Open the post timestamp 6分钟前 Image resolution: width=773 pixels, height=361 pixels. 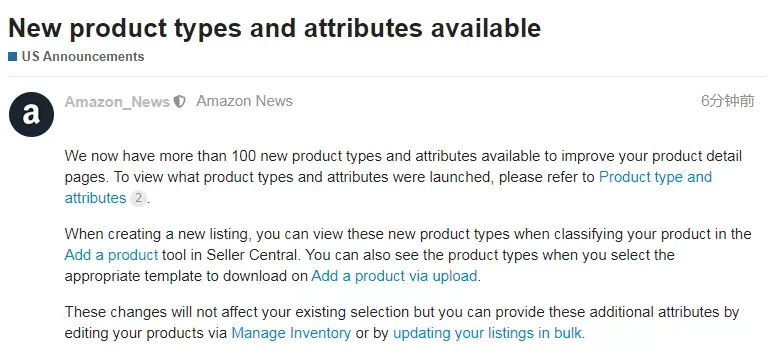tap(728, 101)
